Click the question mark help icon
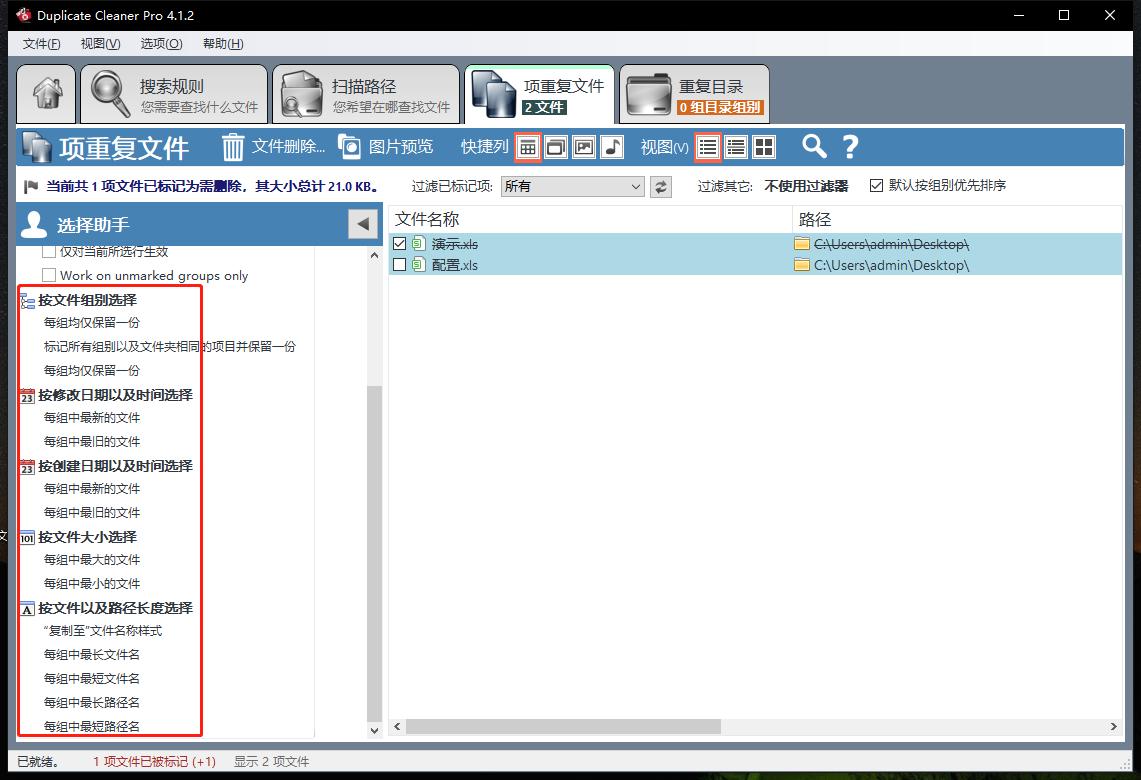The width and height of the screenshot is (1141, 780). coord(850,147)
